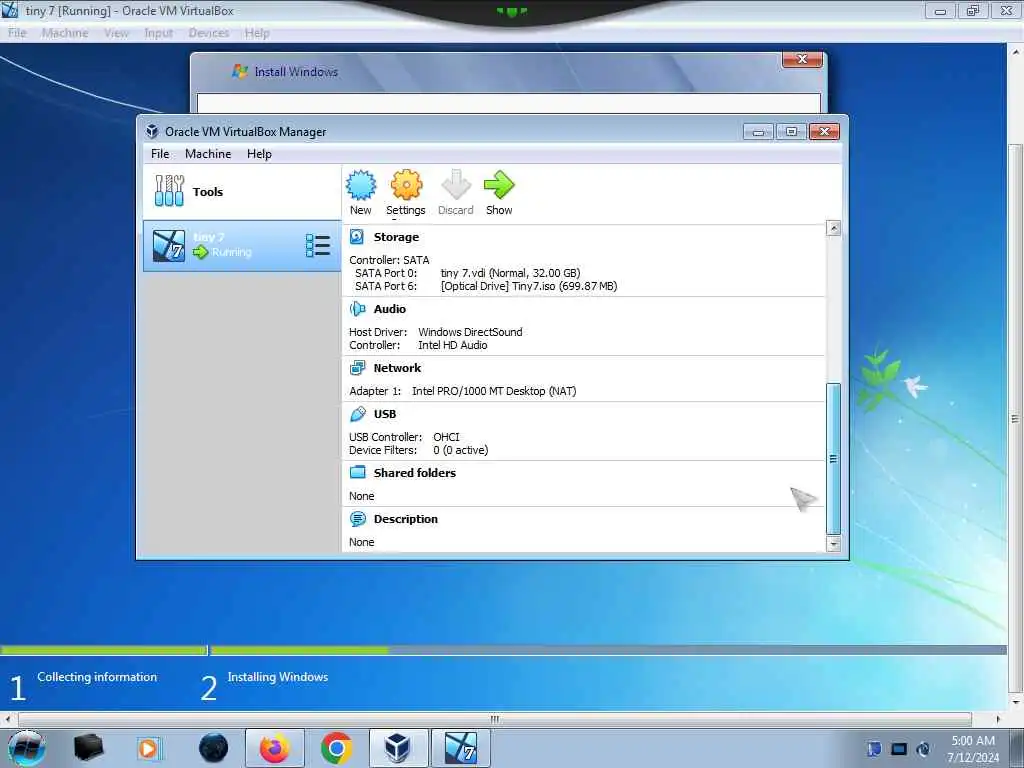
Task: Open the Network section heading
Action: [x=397, y=368]
